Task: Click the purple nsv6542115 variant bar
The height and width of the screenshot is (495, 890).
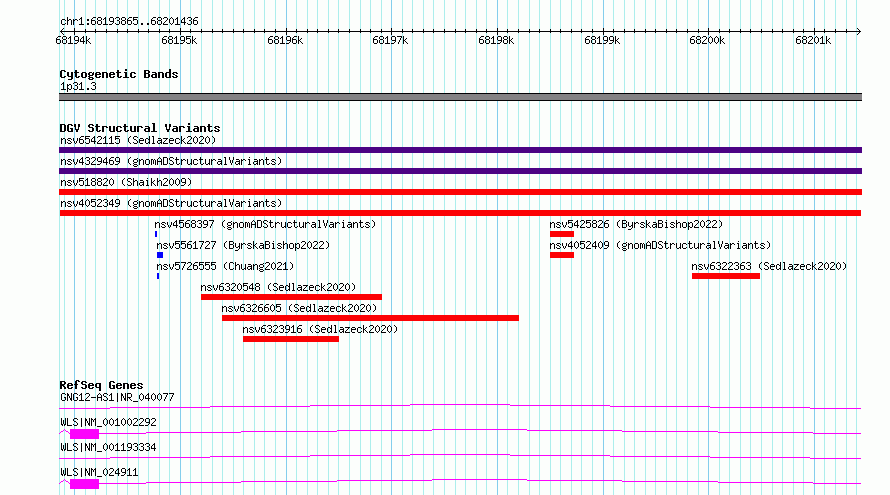Action: pyautogui.click(x=460, y=150)
